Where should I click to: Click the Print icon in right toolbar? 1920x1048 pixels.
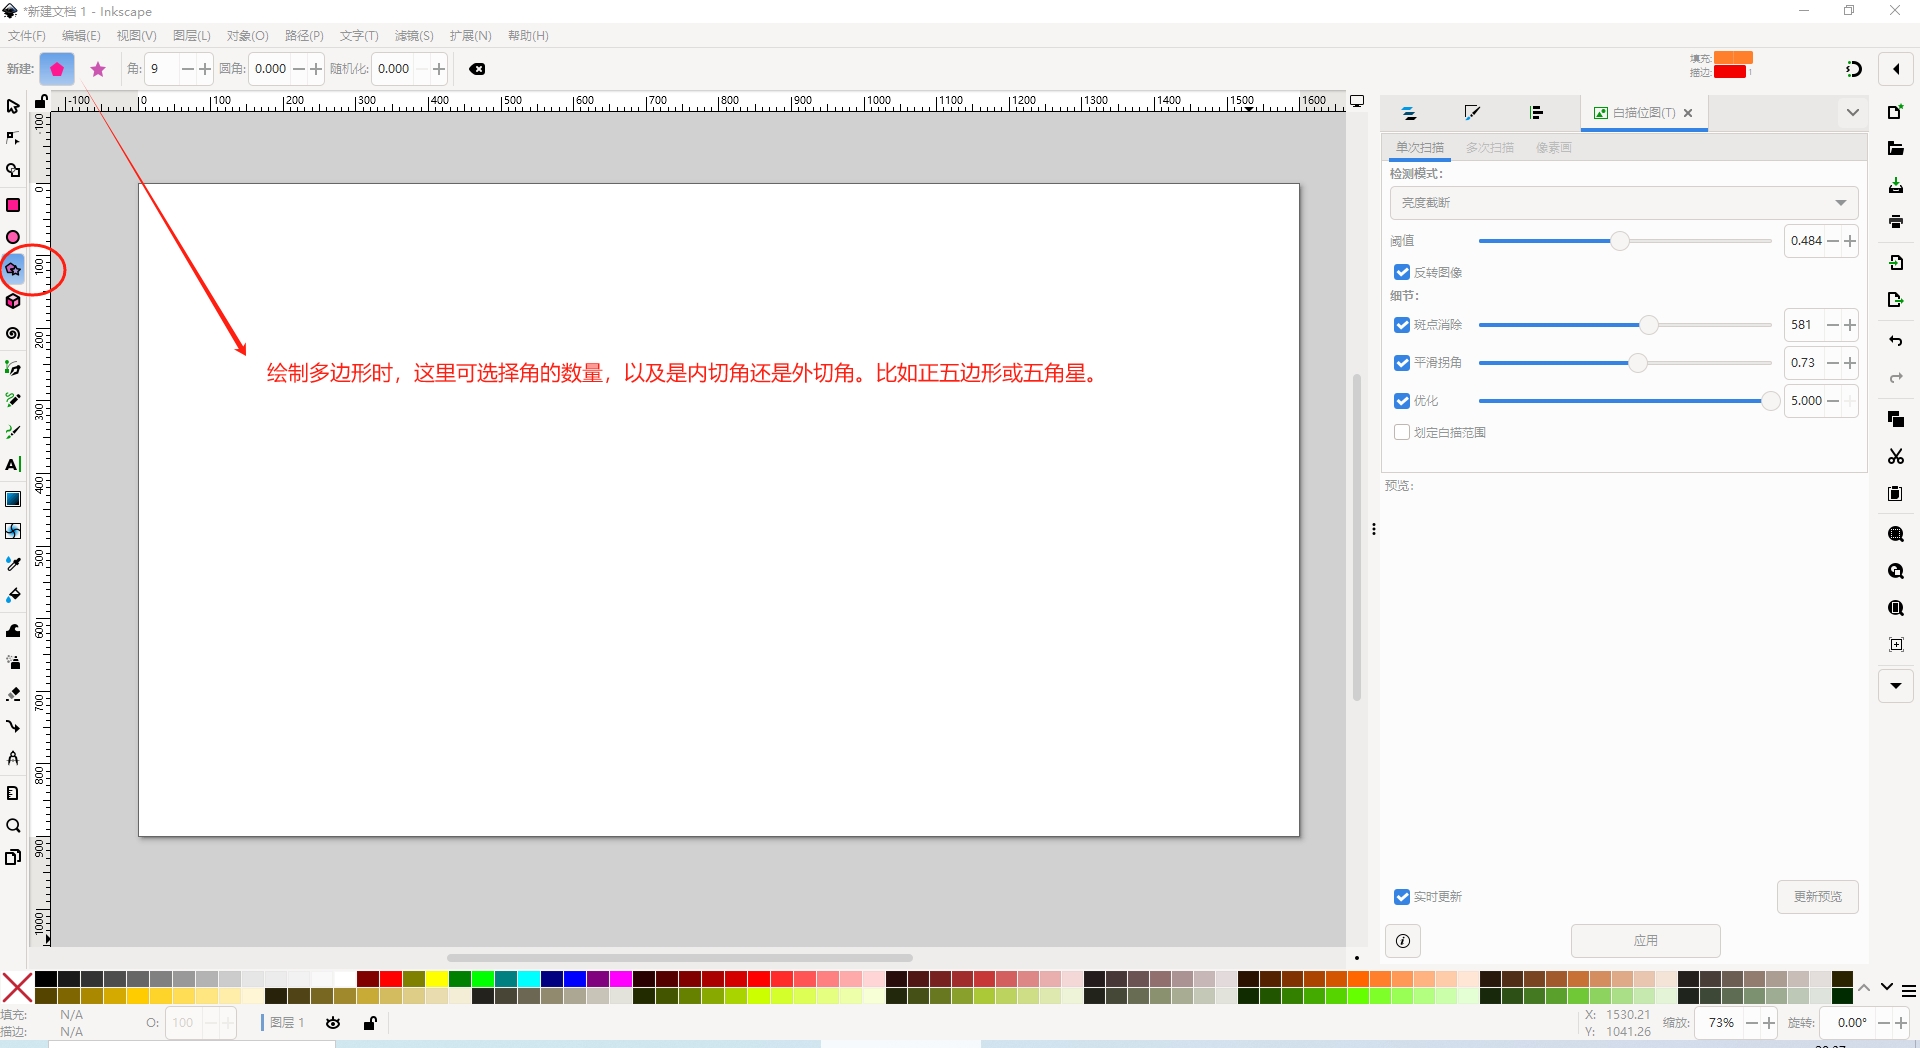click(x=1895, y=222)
